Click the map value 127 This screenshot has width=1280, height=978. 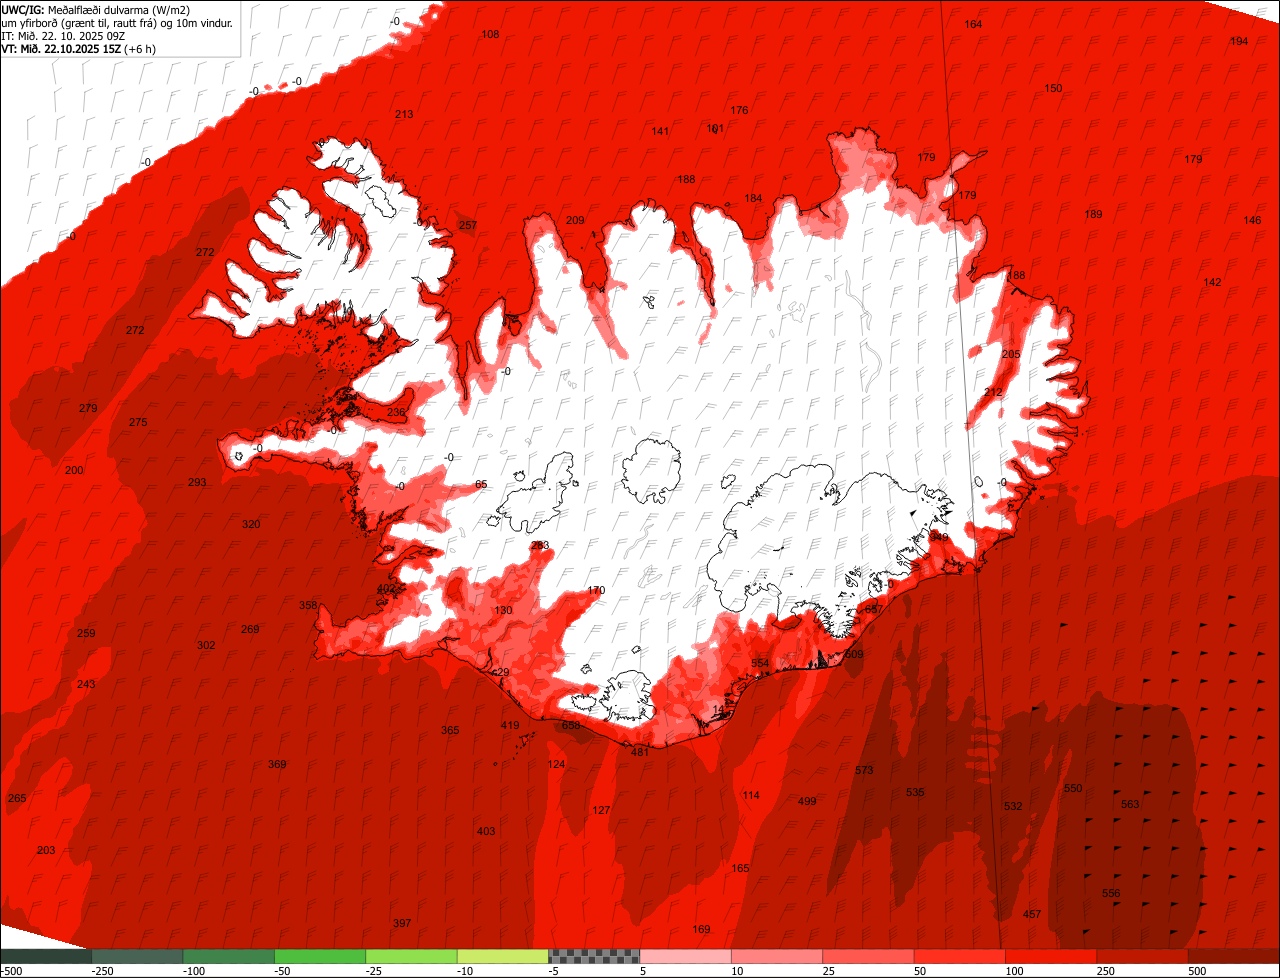point(601,810)
